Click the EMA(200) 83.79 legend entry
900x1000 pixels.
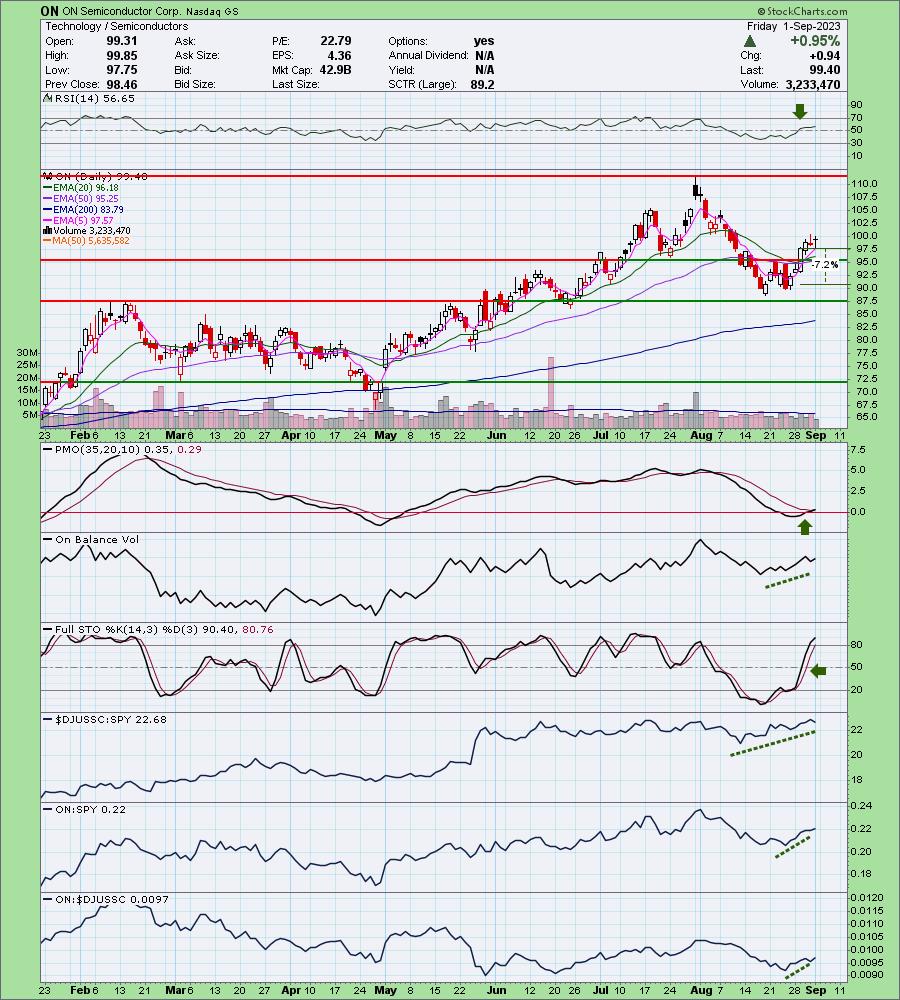pos(84,209)
